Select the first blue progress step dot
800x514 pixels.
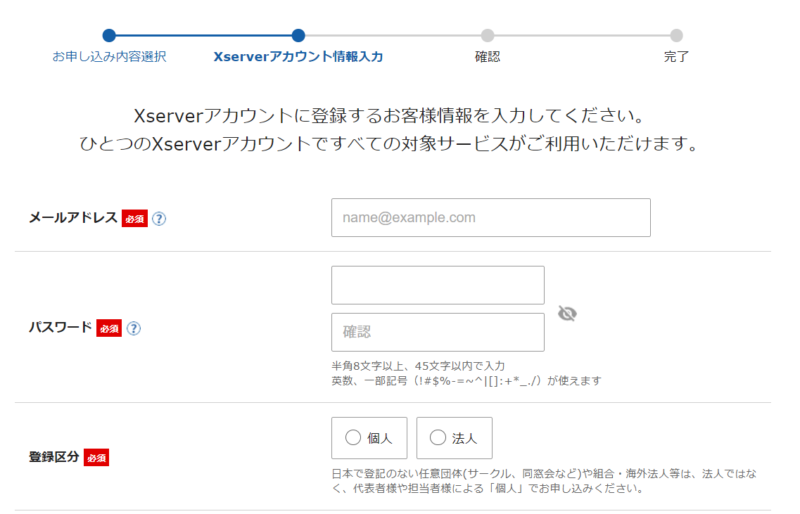(x=109, y=35)
